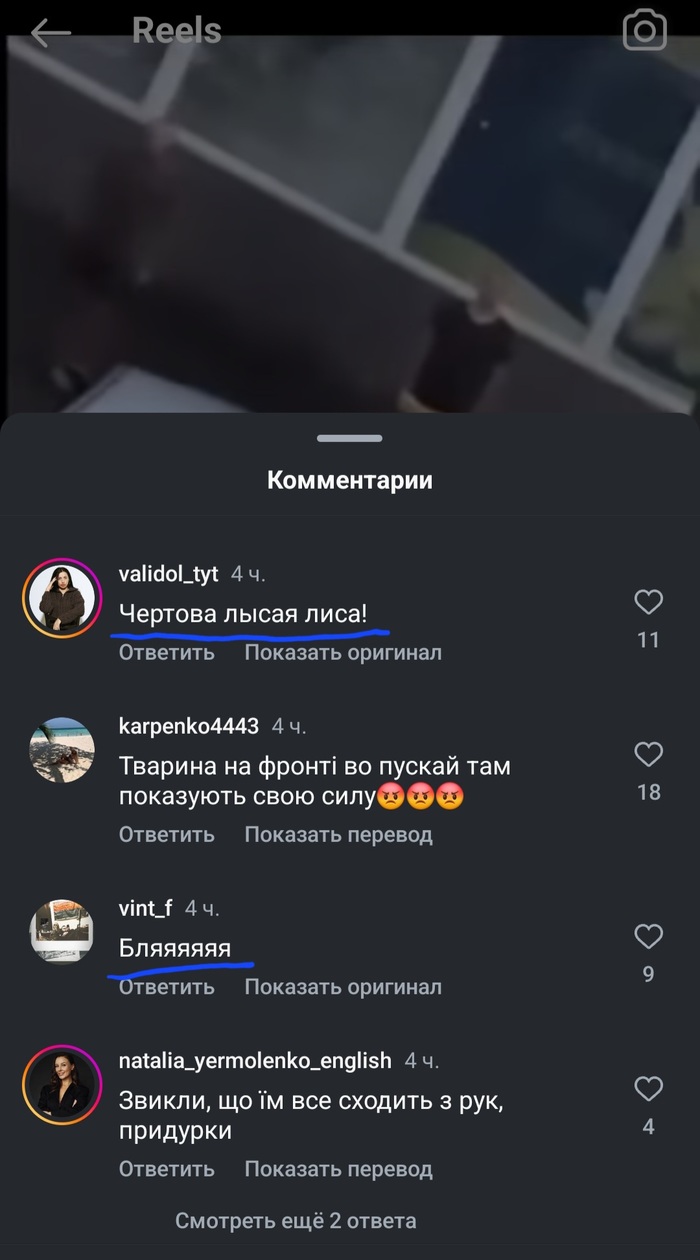Like natalia_yermolenko_english's comment with the heart
The image size is (700, 1260).
click(x=649, y=1088)
